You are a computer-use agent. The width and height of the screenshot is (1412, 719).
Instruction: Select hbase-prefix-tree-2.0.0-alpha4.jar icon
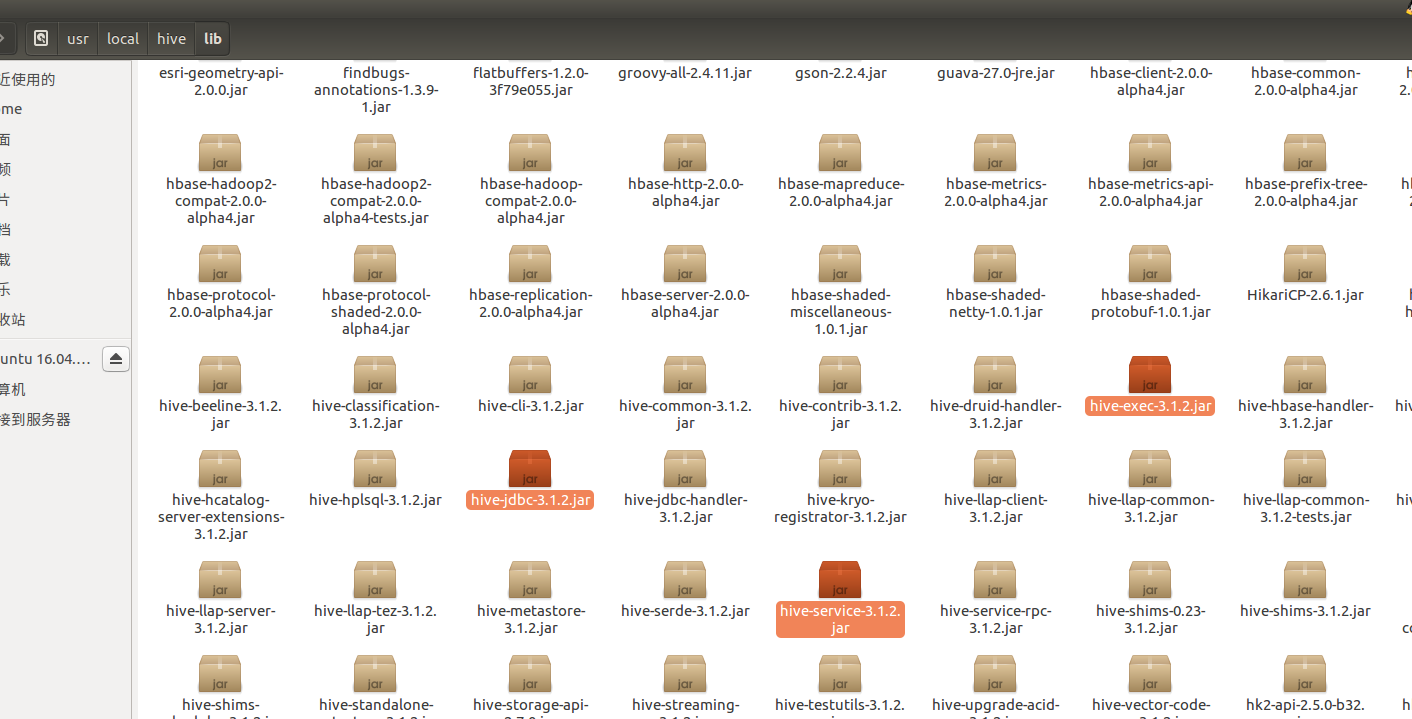(1305, 153)
